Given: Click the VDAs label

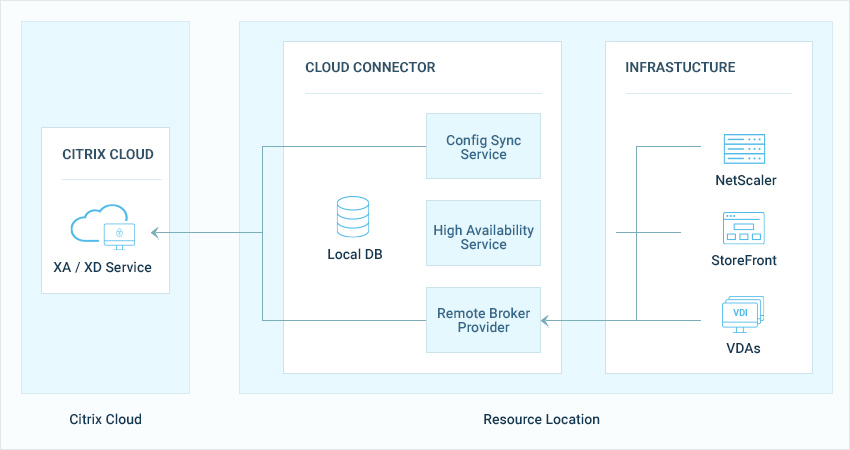Looking at the screenshot, I should (x=743, y=348).
